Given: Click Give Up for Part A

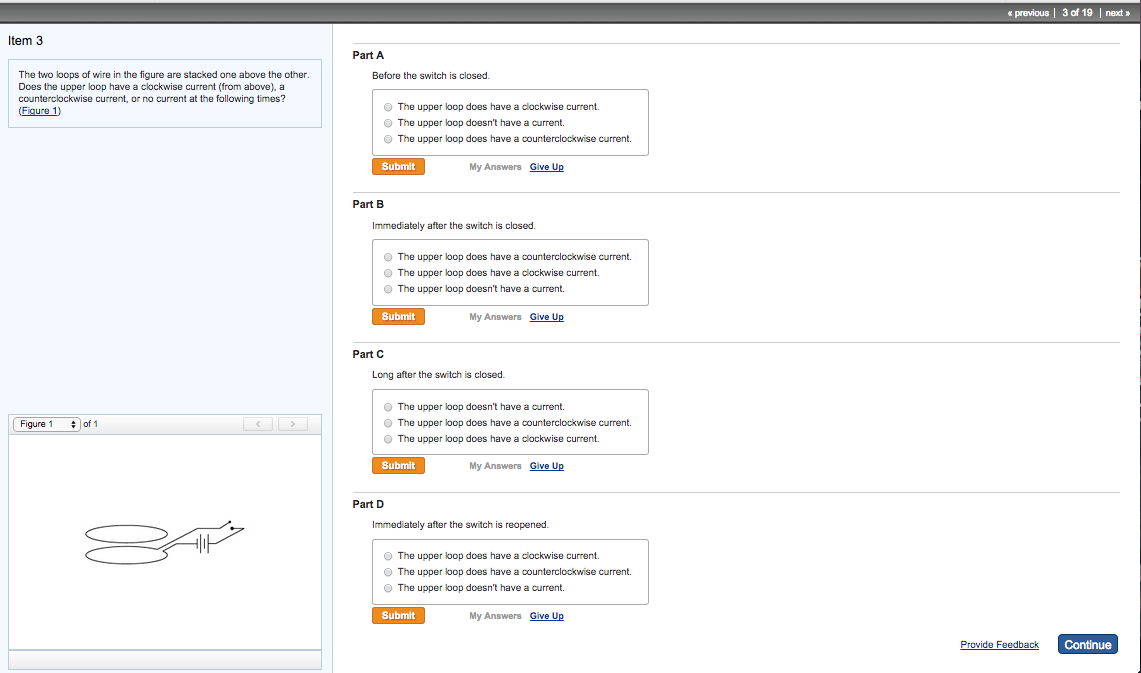Looking at the screenshot, I should [546, 167].
